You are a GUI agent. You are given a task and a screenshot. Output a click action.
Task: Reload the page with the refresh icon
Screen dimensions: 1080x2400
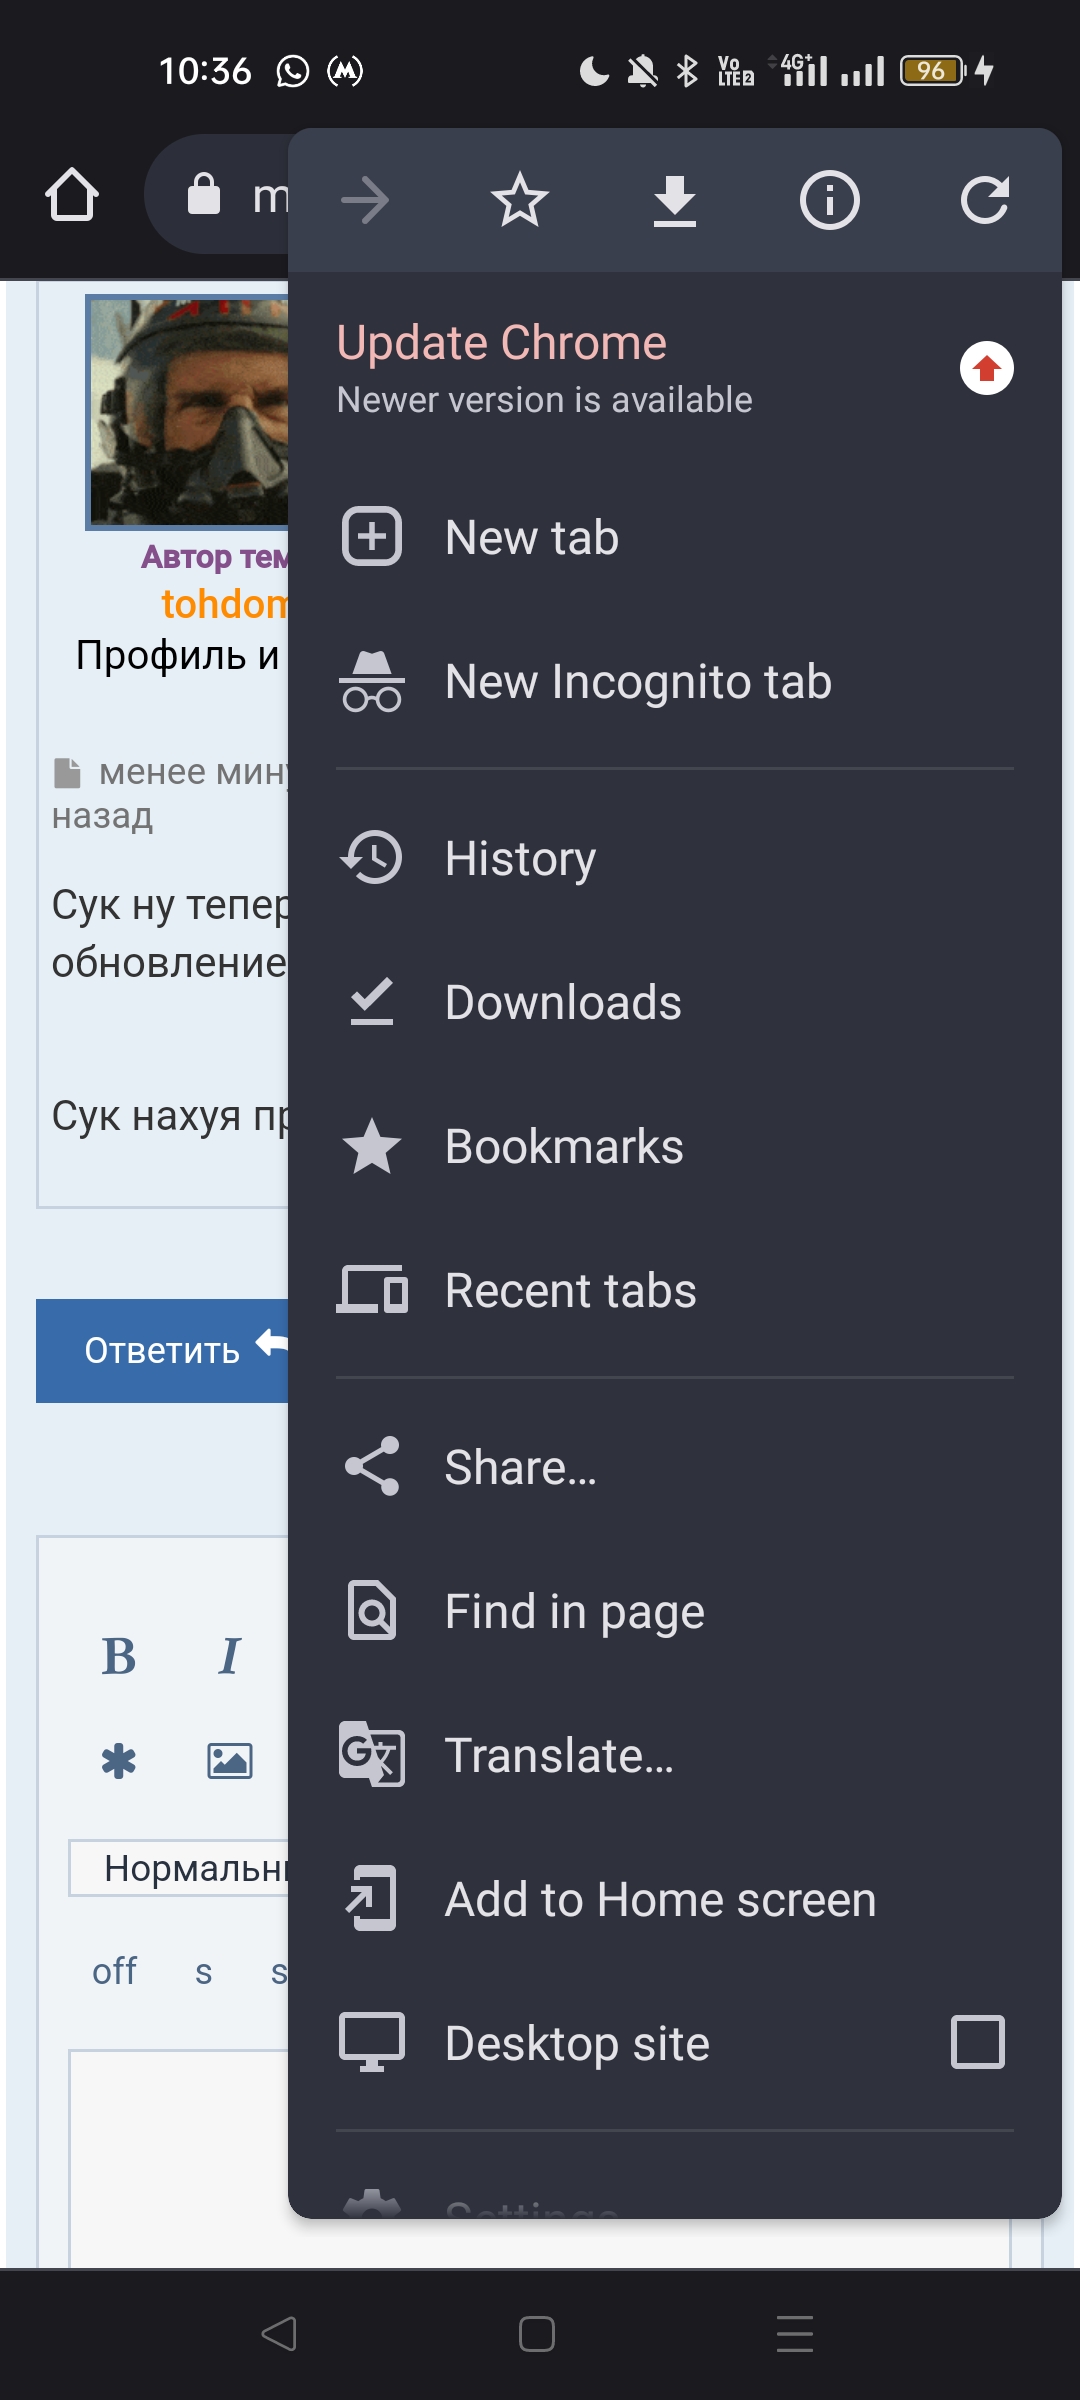[984, 200]
